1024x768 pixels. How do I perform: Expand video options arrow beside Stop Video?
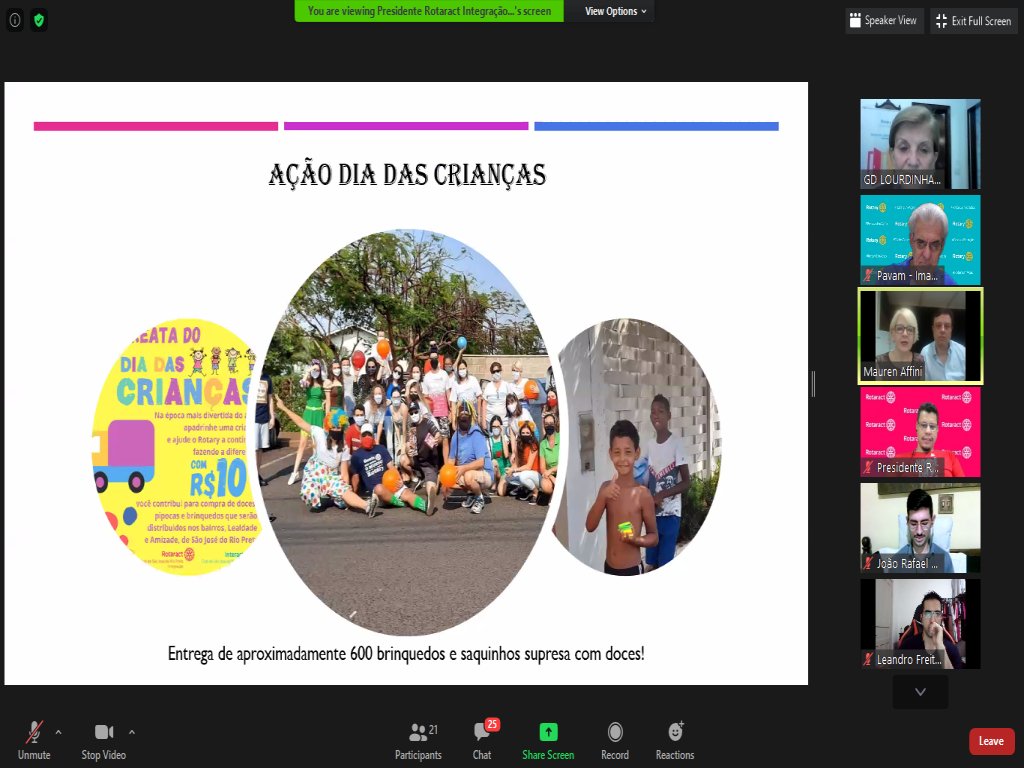point(132,732)
